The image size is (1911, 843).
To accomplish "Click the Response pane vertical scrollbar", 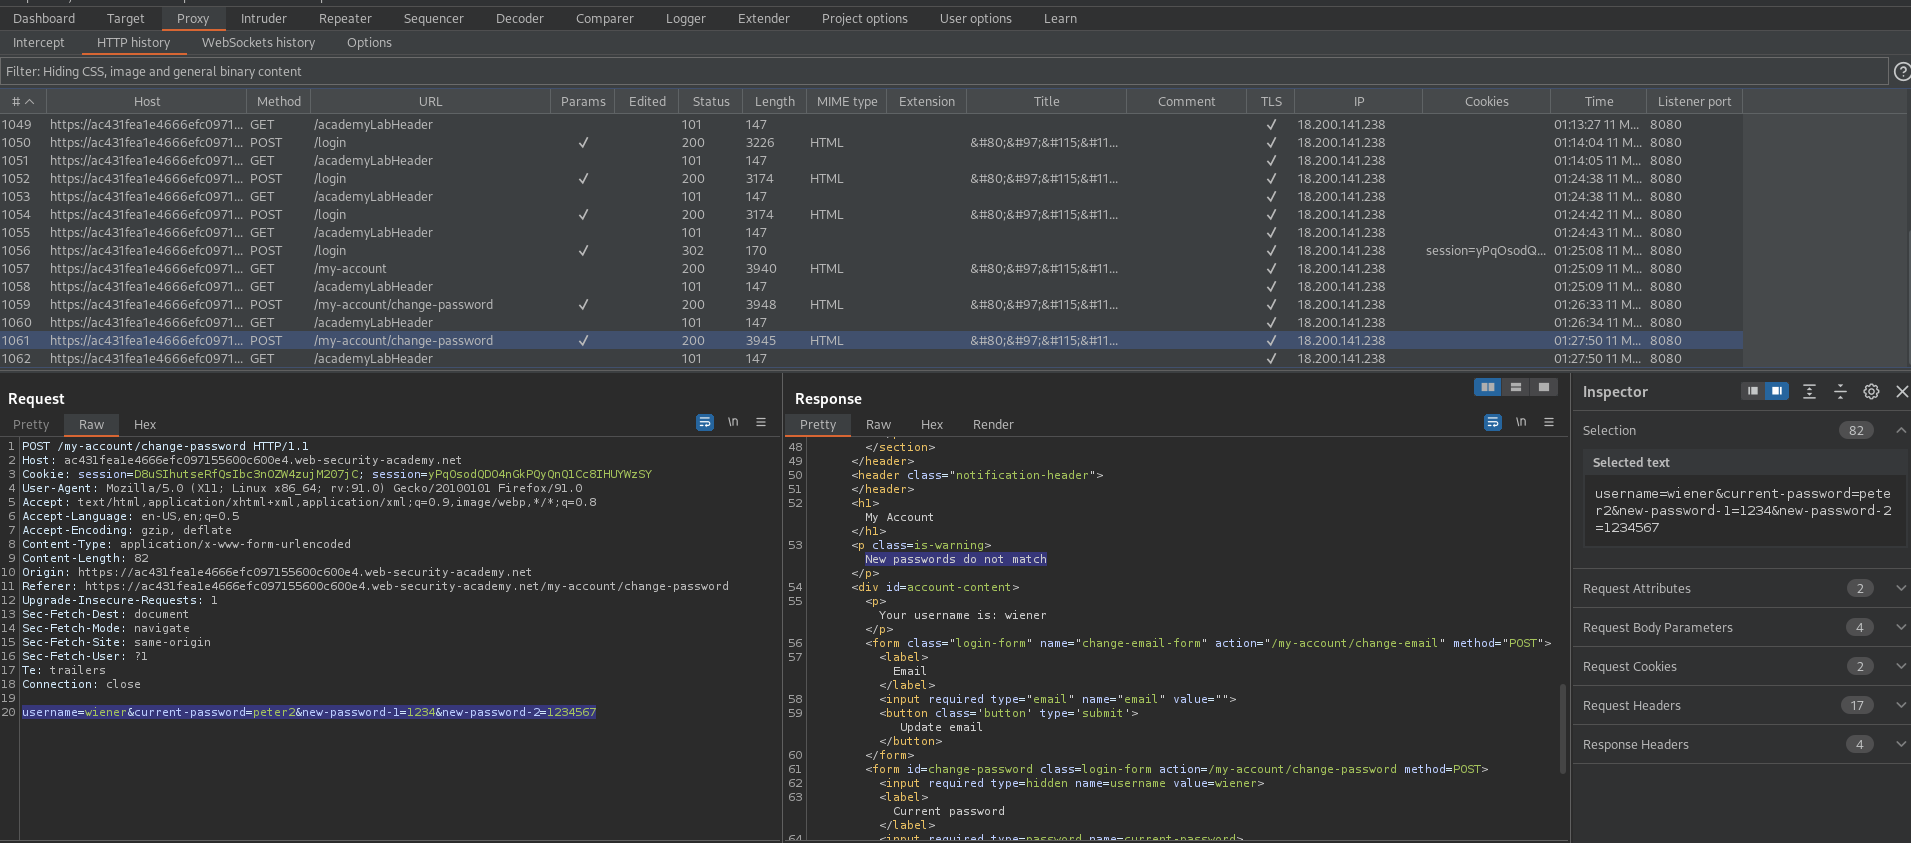I will click(x=1563, y=728).
